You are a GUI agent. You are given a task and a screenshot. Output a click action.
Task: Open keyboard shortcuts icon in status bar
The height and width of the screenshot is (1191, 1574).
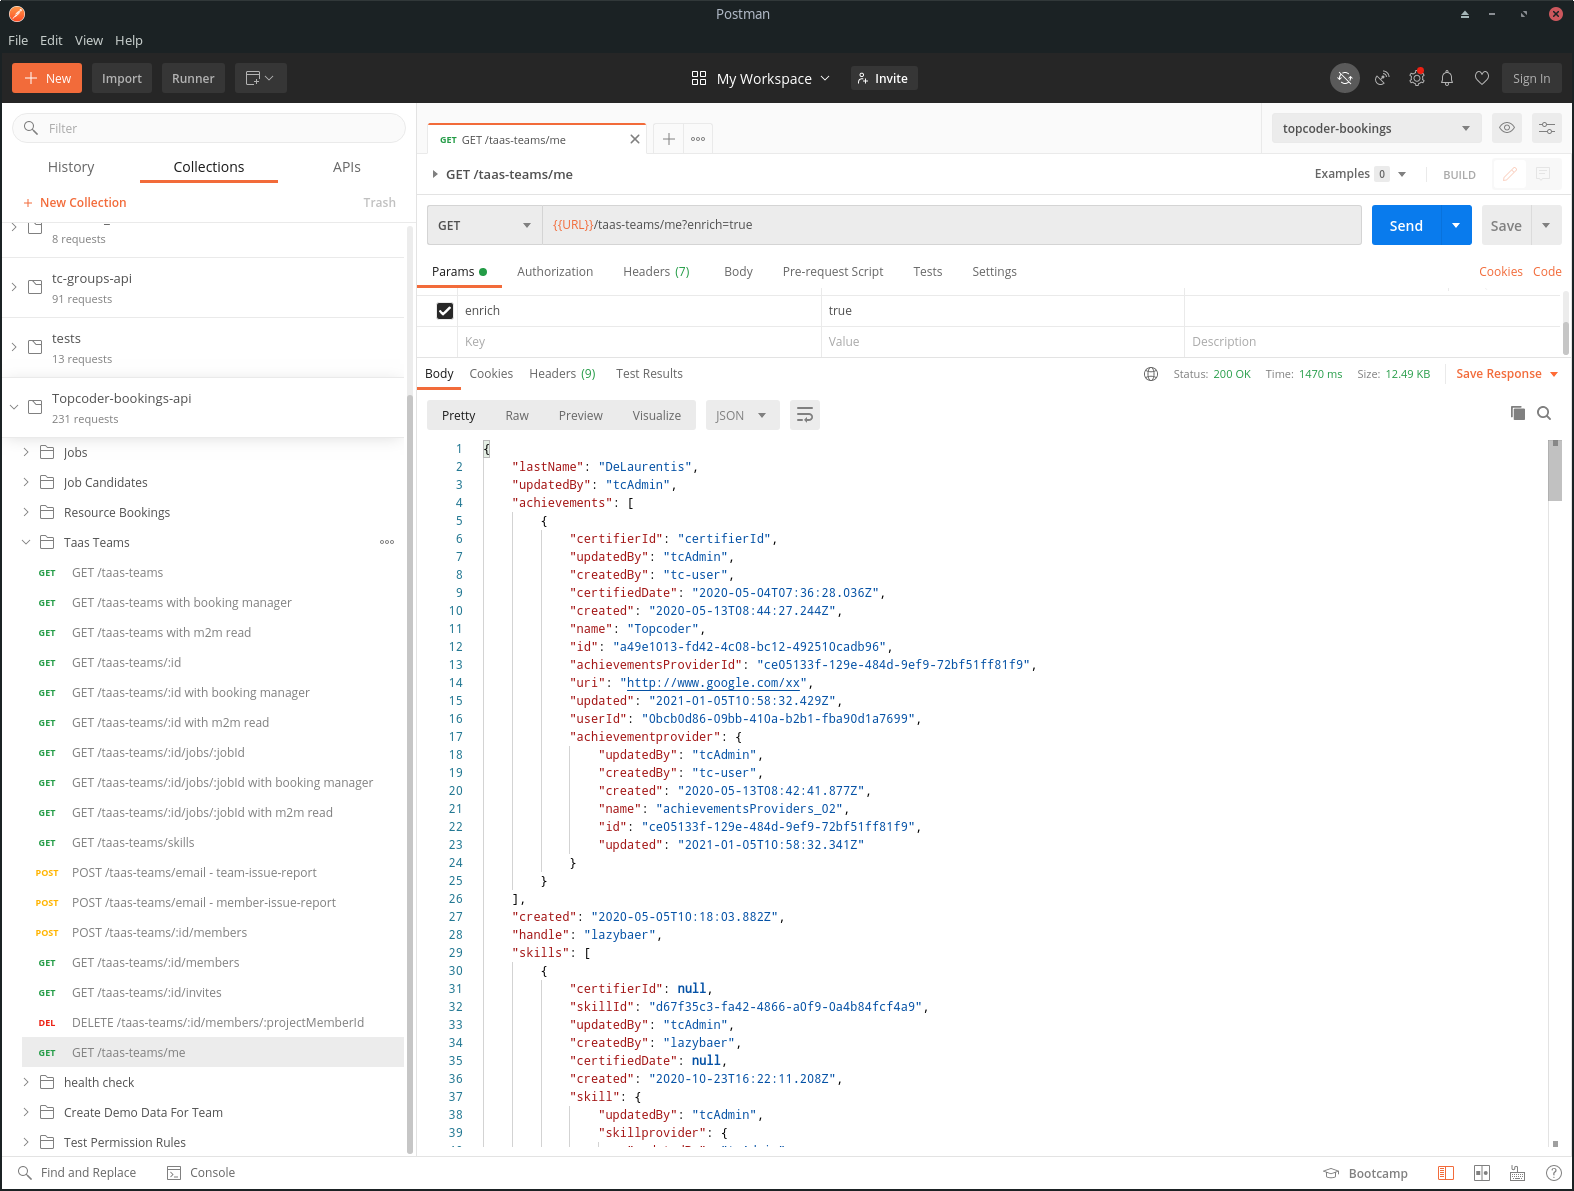[1518, 1173]
